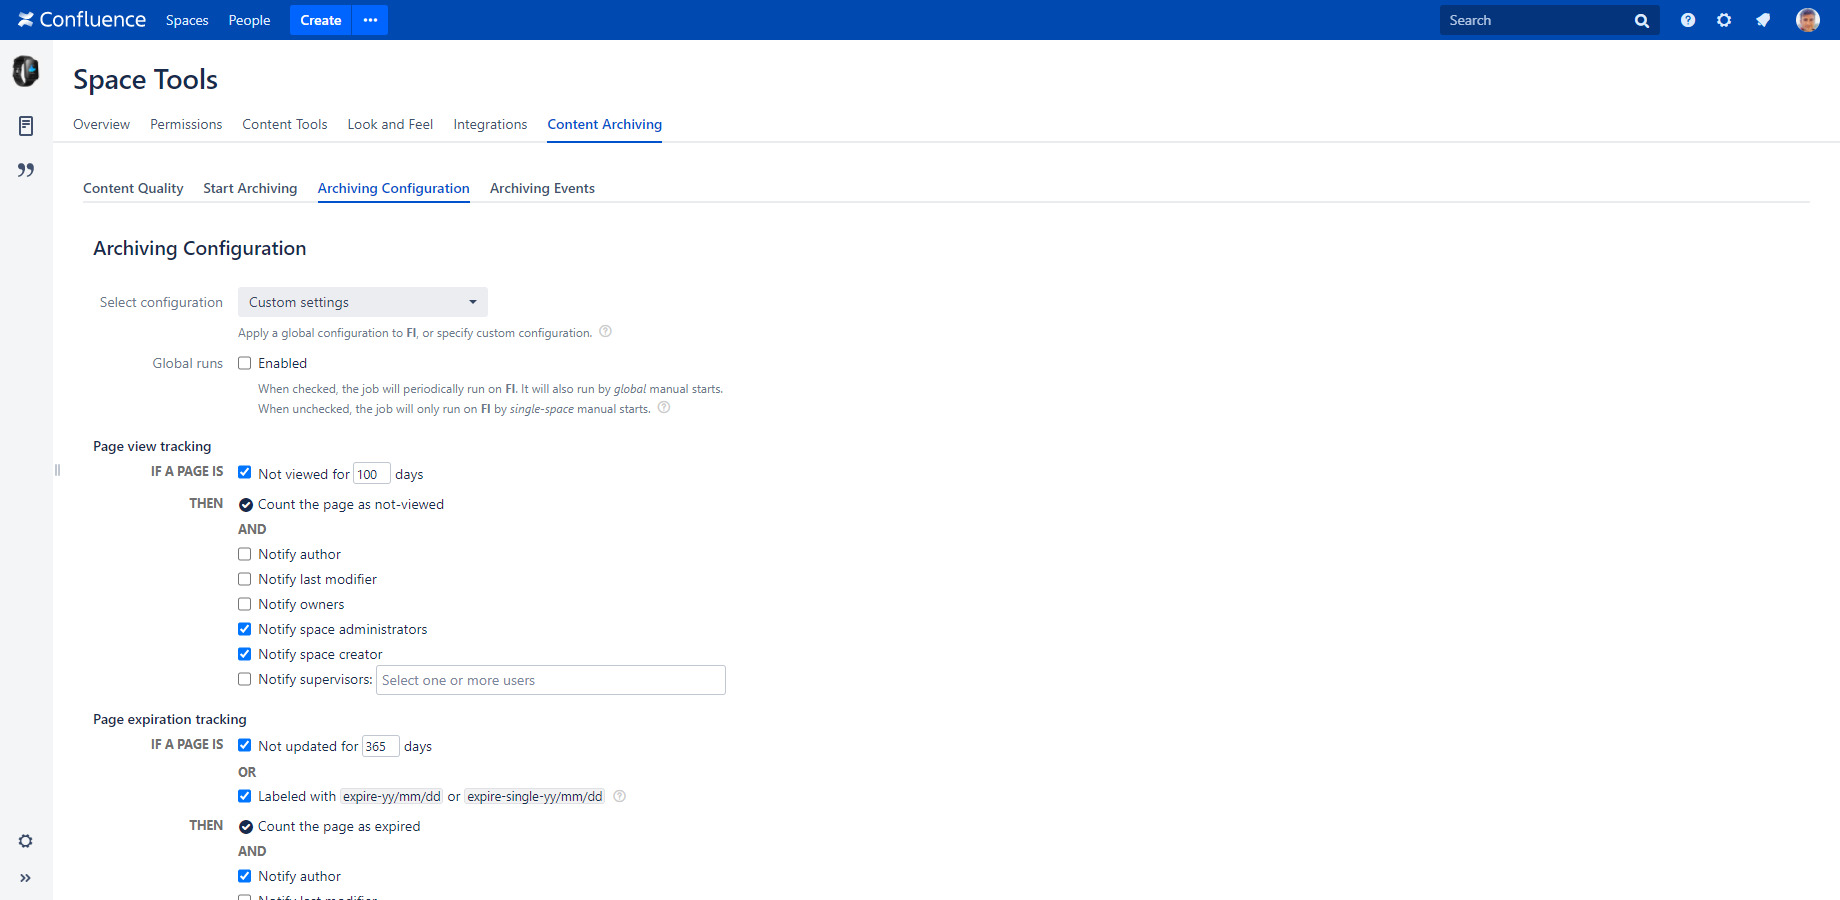Check the Notify last modifier option
This screenshot has width=1840, height=900.
coord(244,579)
